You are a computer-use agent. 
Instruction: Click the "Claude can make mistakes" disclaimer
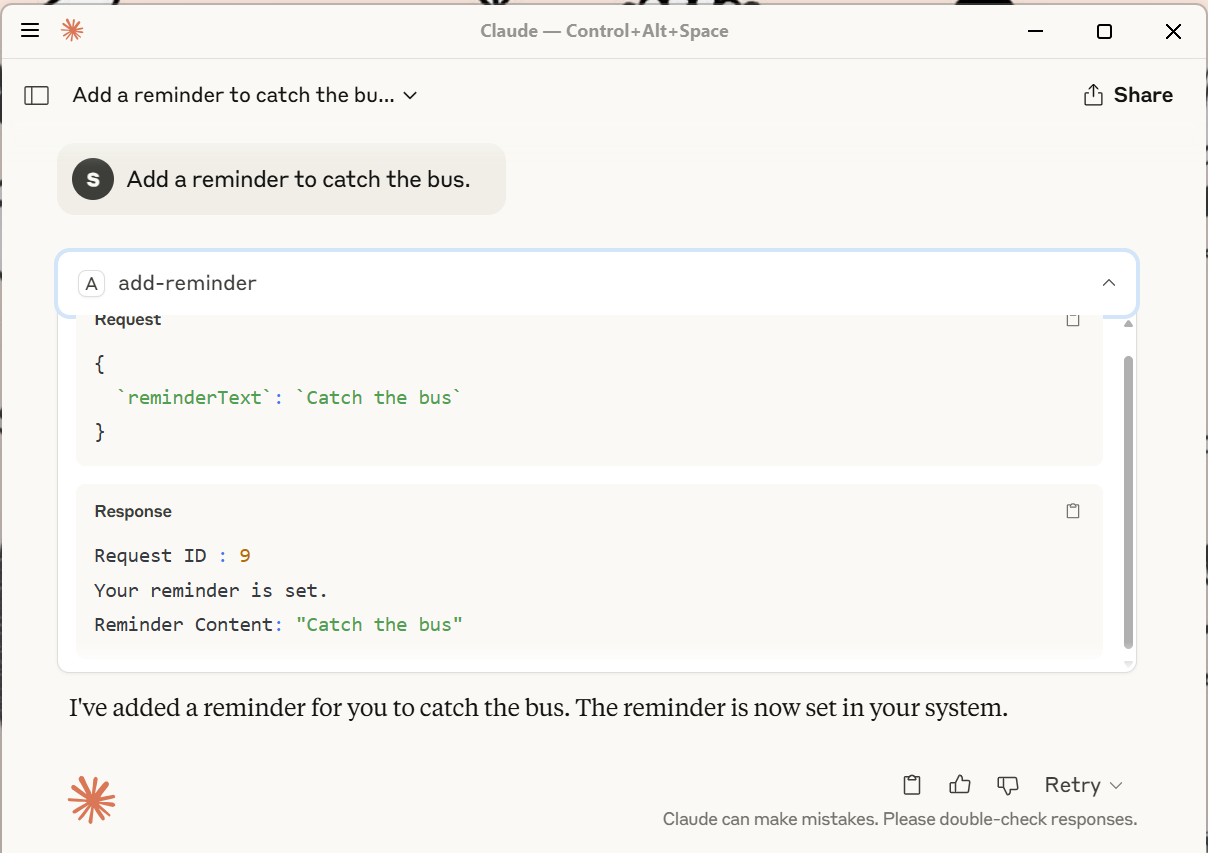pos(900,820)
